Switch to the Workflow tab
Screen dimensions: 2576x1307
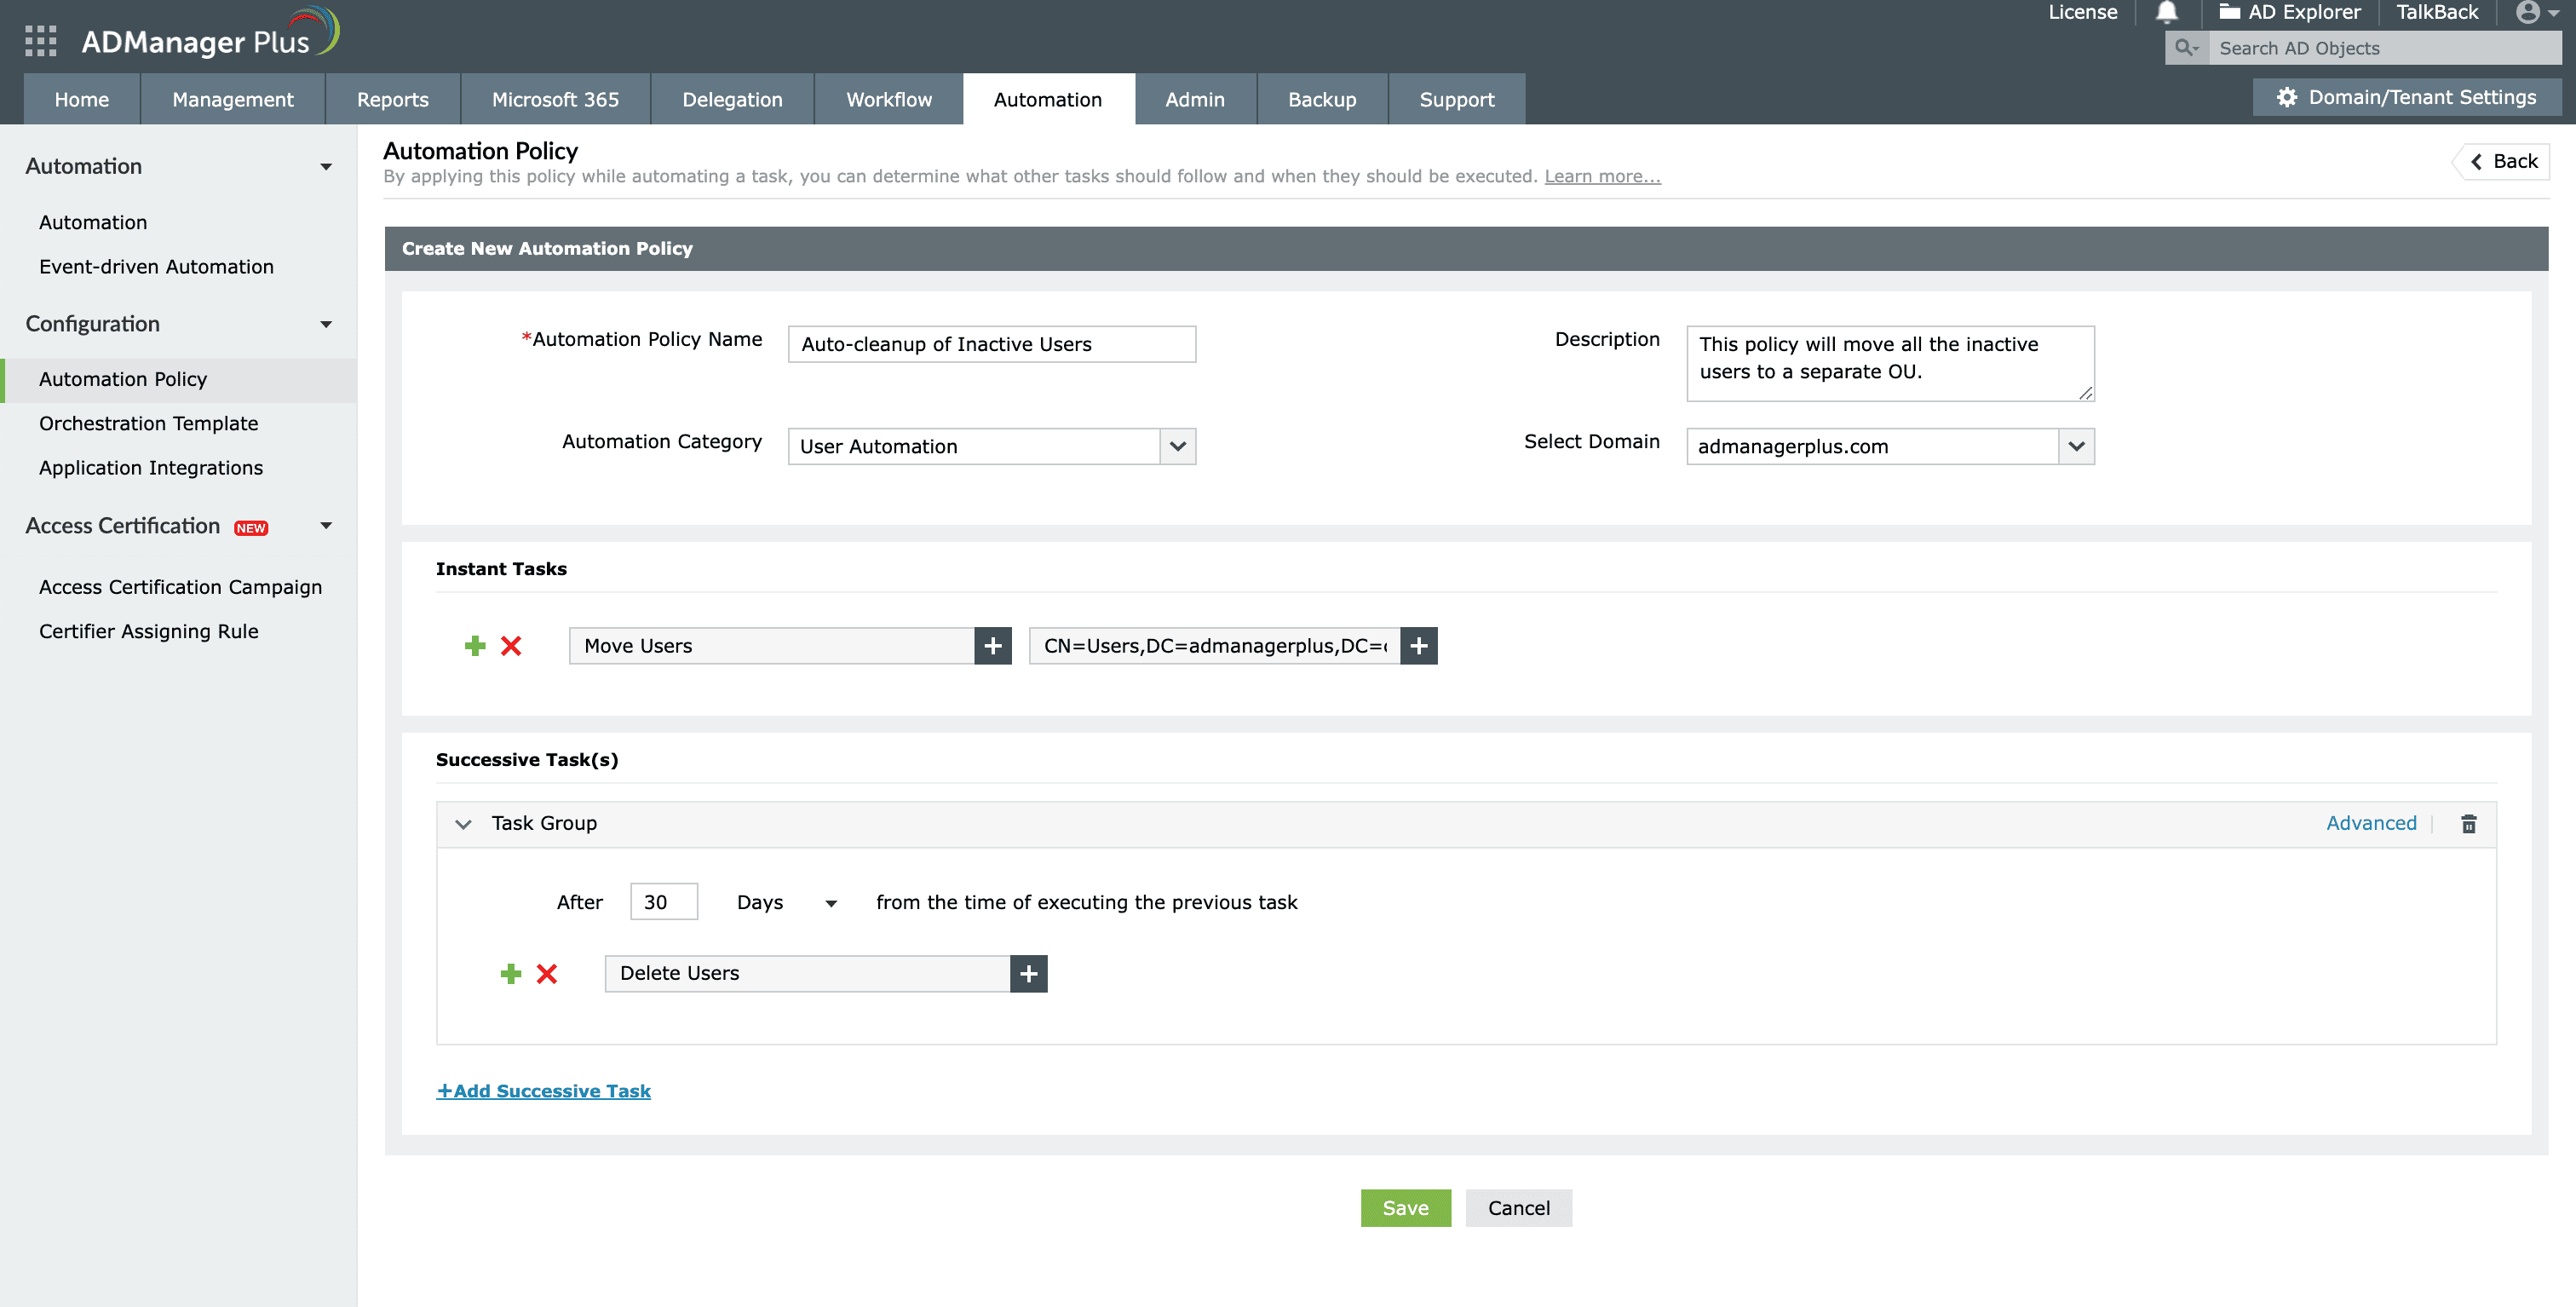pyautogui.click(x=888, y=99)
